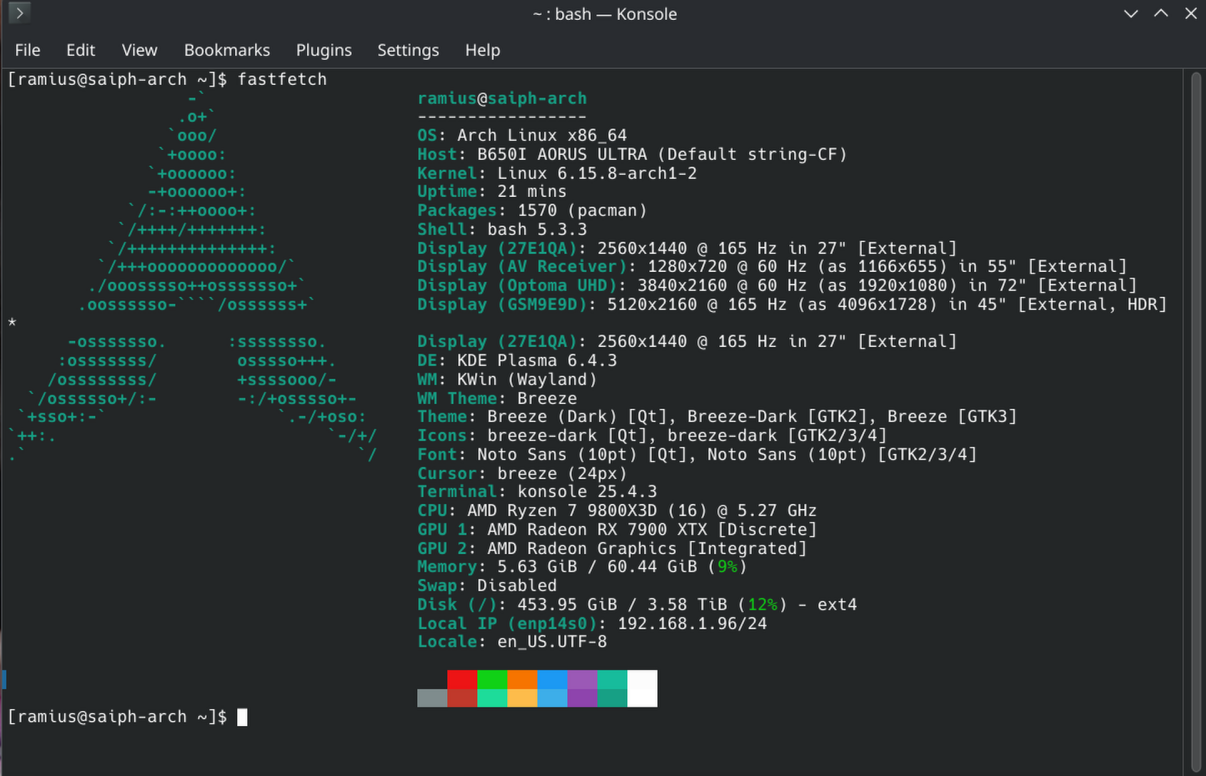The width and height of the screenshot is (1206, 776).
Task: Open the File menu
Action: [28, 50]
